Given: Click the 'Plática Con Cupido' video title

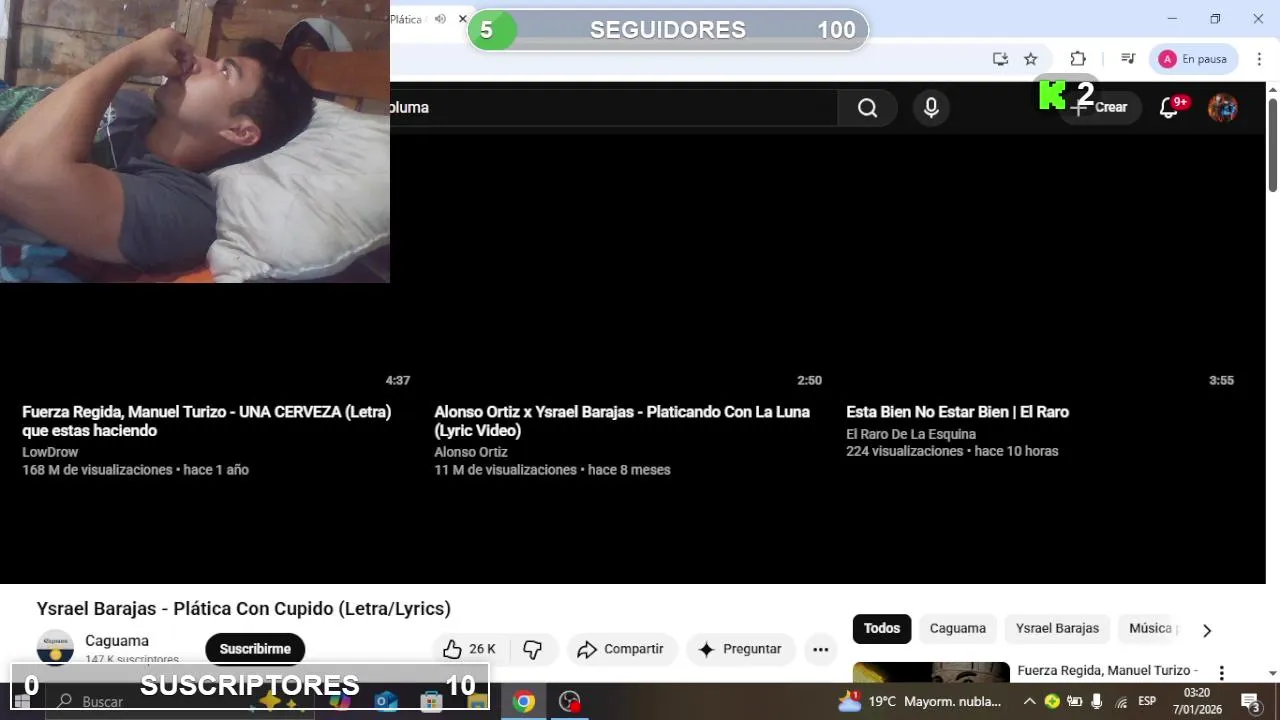Looking at the screenshot, I should coord(244,608).
